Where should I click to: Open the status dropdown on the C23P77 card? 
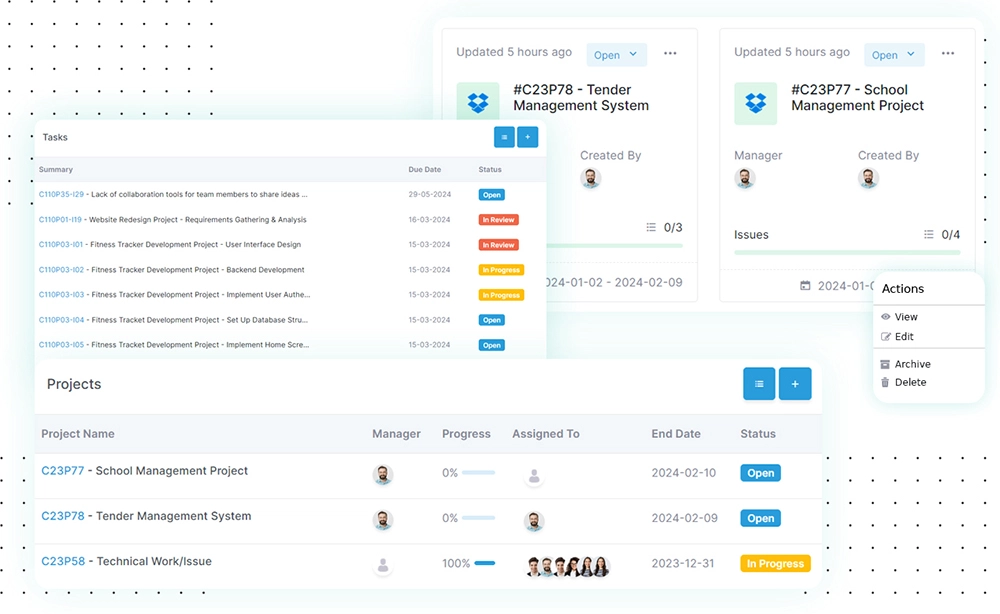coord(893,55)
